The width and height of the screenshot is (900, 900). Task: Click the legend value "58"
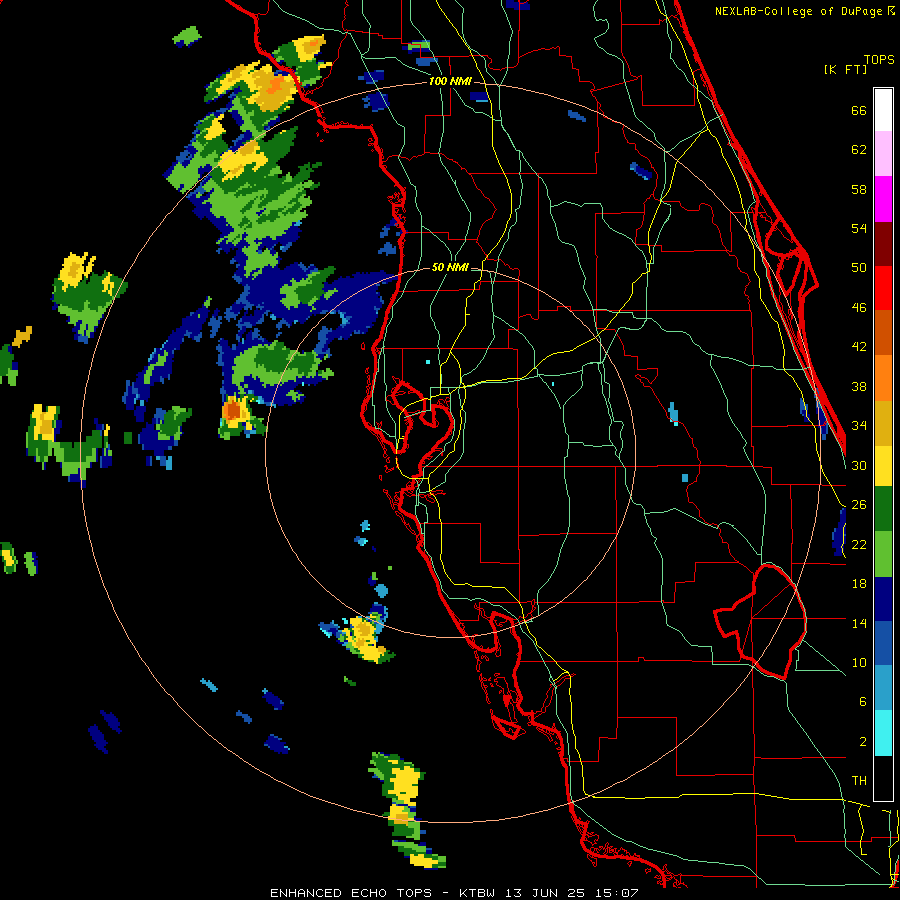click(x=859, y=189)
